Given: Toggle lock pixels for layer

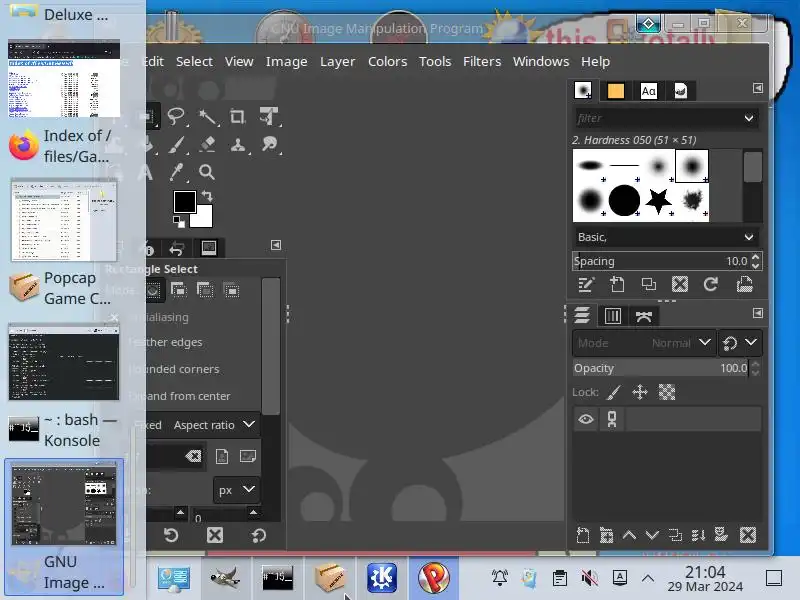Looking at the screenshot, I should coord(614,392).
